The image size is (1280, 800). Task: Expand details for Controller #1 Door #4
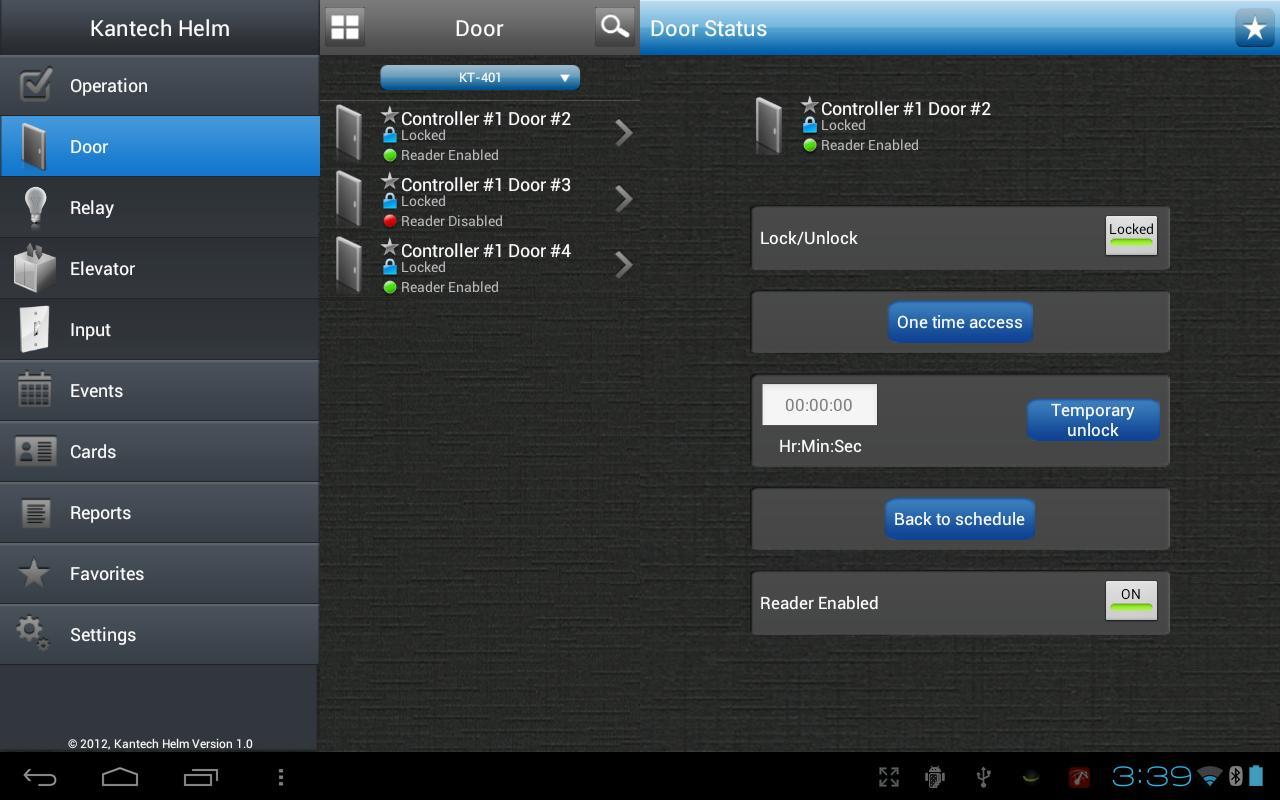pos(623,264)
